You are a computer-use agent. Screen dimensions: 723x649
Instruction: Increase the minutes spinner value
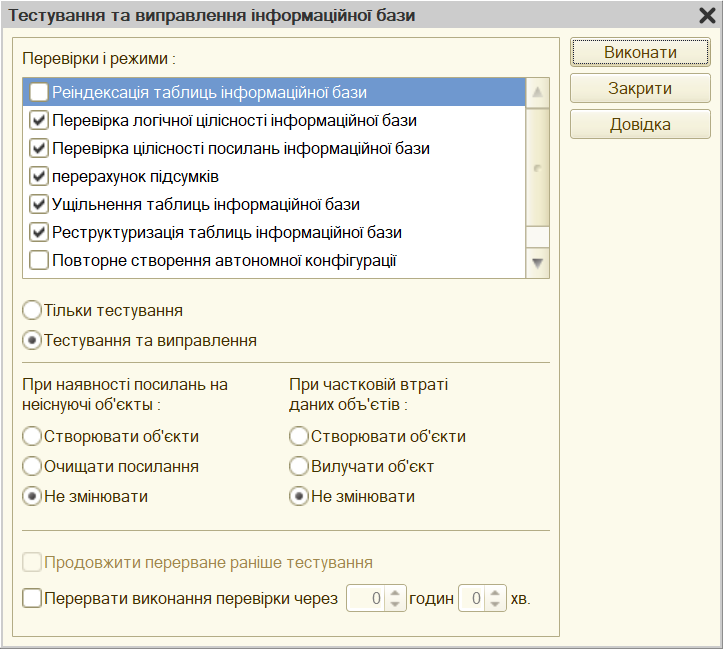tap(495, 593)
